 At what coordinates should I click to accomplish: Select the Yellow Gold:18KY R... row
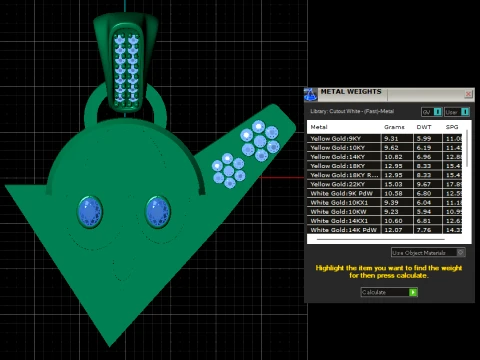coord(385,175)
